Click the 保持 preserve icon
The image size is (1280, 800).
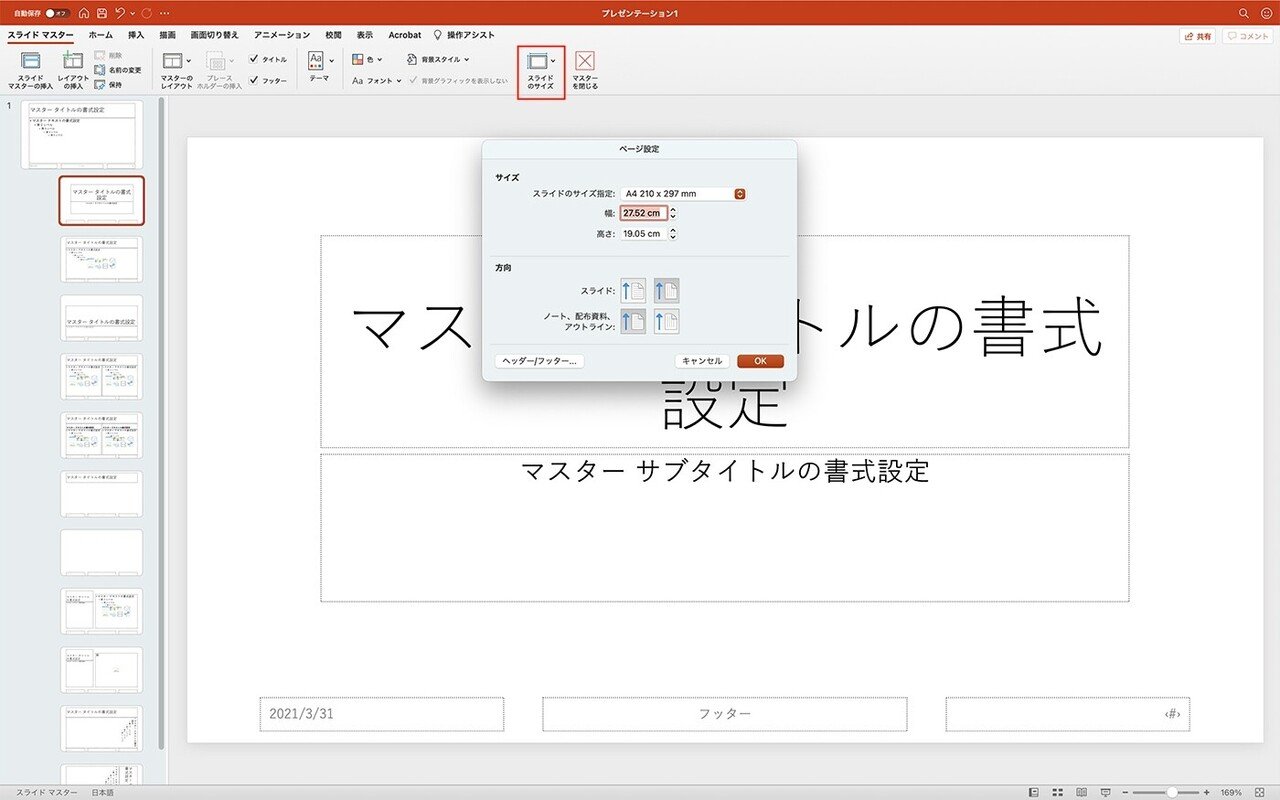click(x=100, y=84)
